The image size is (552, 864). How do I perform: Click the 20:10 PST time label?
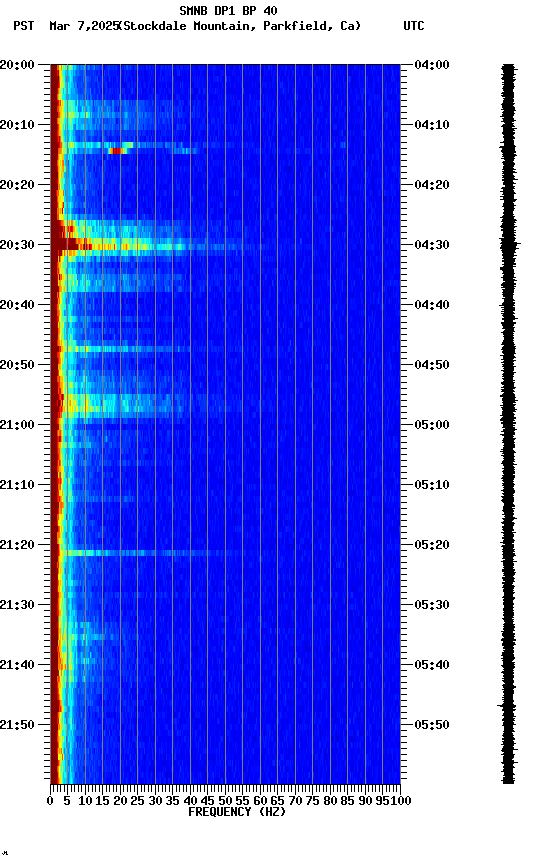pyautogui.click(x=17, y=125)
